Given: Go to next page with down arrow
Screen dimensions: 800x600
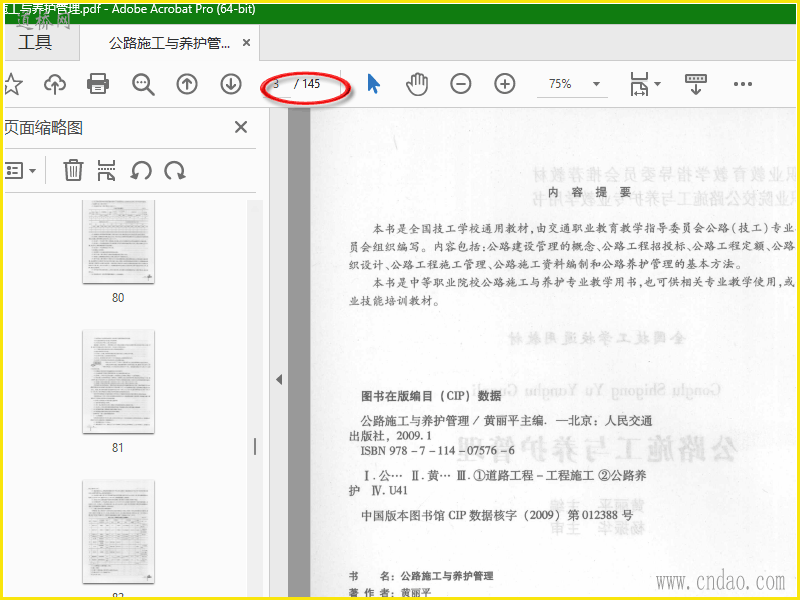Looking at the screenshot, I should (x=231, y=84).
